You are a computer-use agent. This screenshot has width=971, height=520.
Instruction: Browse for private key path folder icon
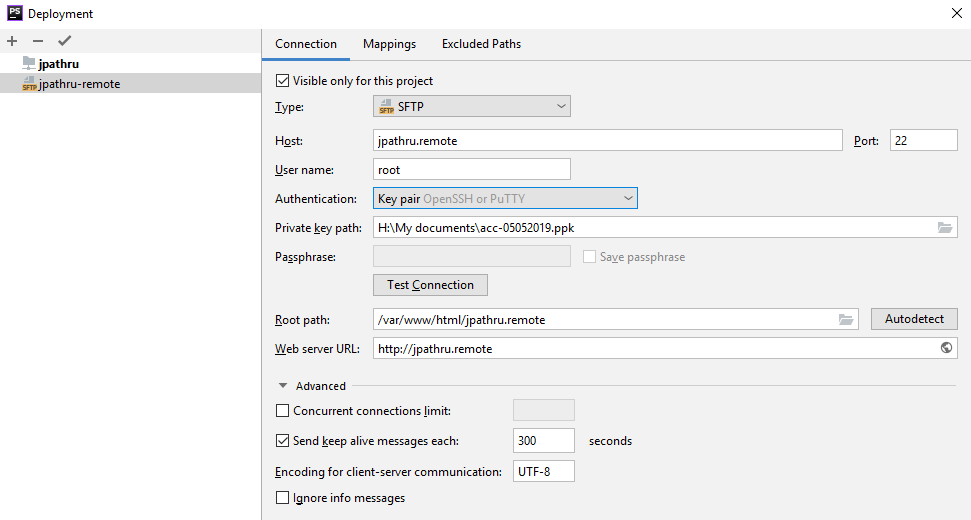[945, 228]
